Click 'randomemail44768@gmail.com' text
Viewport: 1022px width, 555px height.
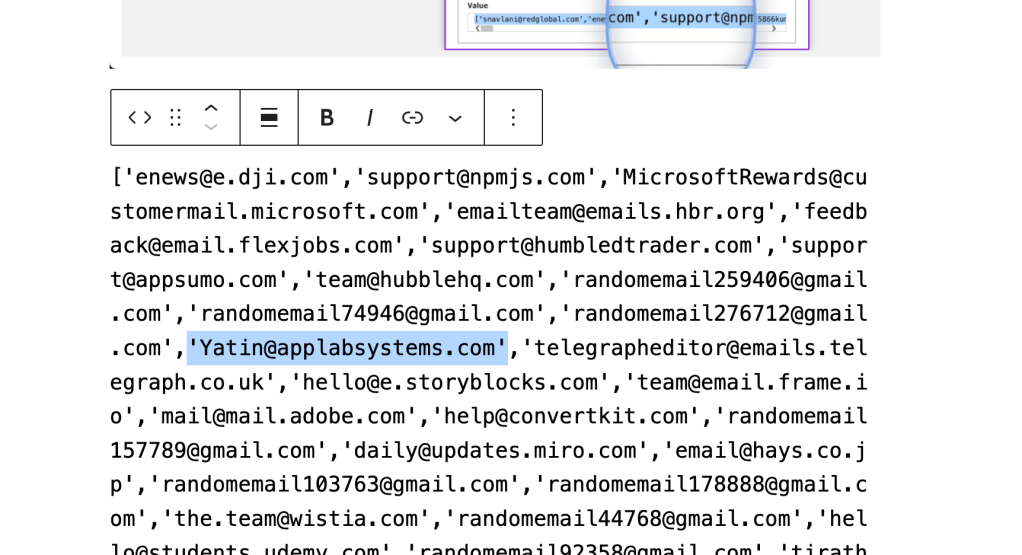click(x=623, y=519)
